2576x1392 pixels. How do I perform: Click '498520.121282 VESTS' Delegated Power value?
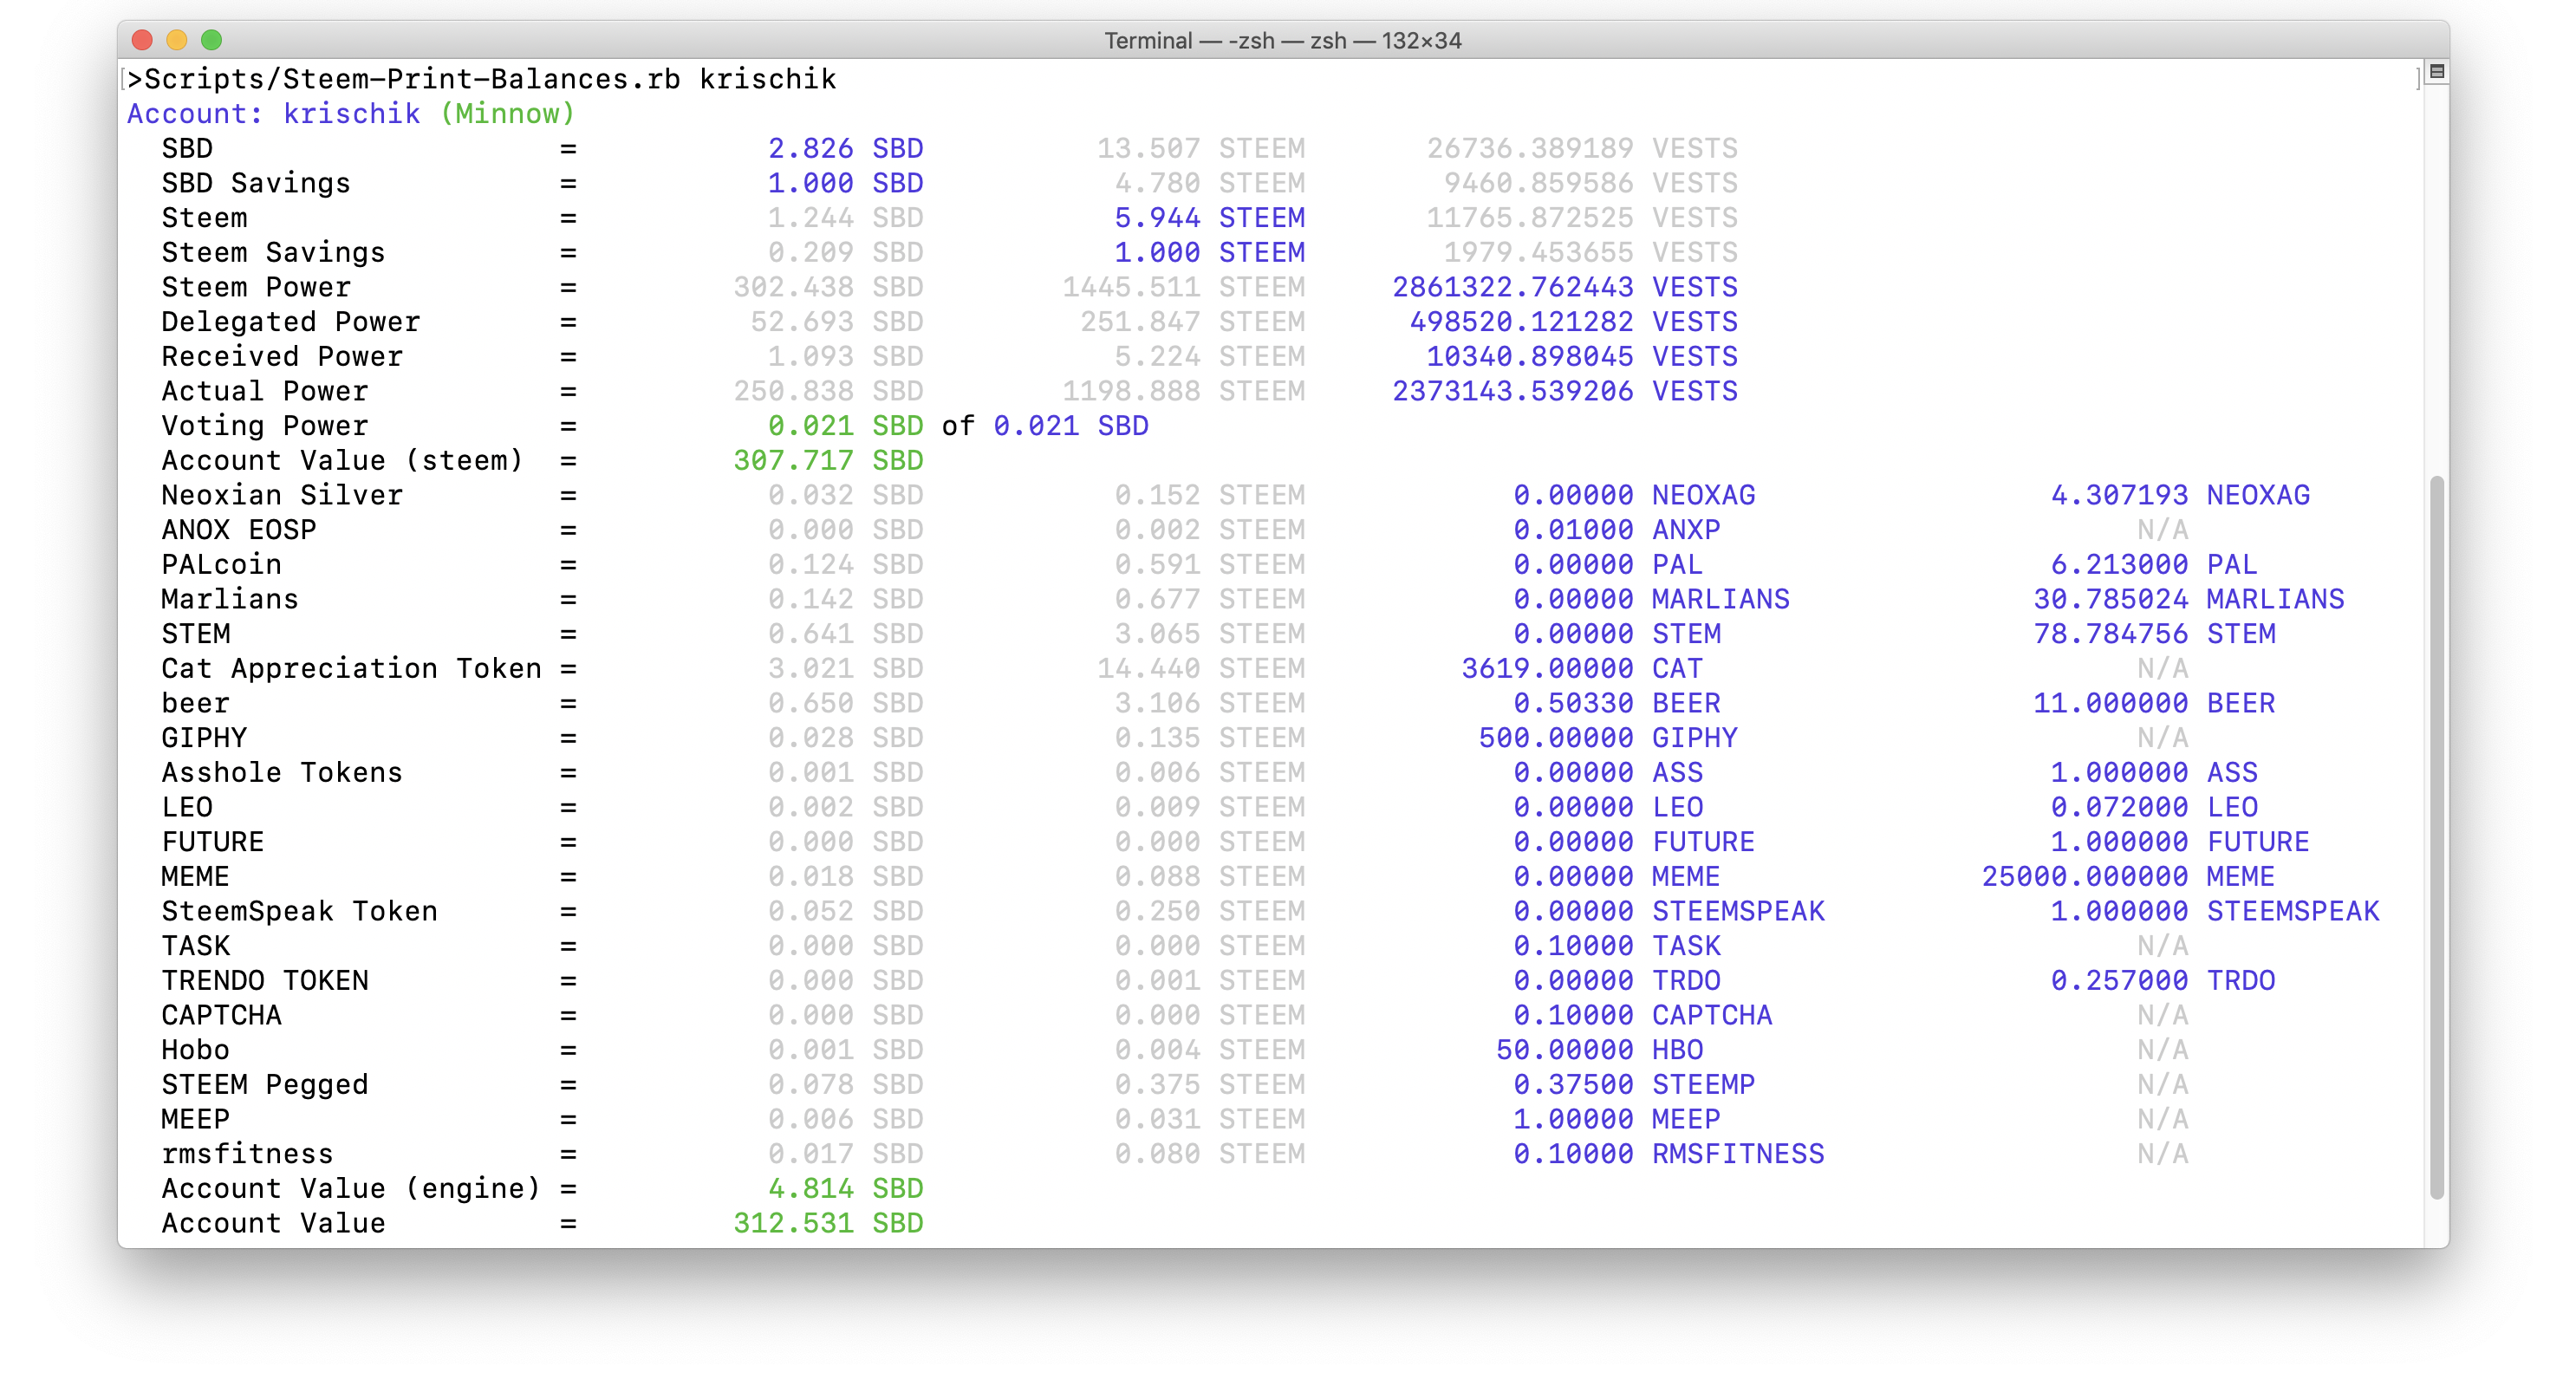(1573, 322)
